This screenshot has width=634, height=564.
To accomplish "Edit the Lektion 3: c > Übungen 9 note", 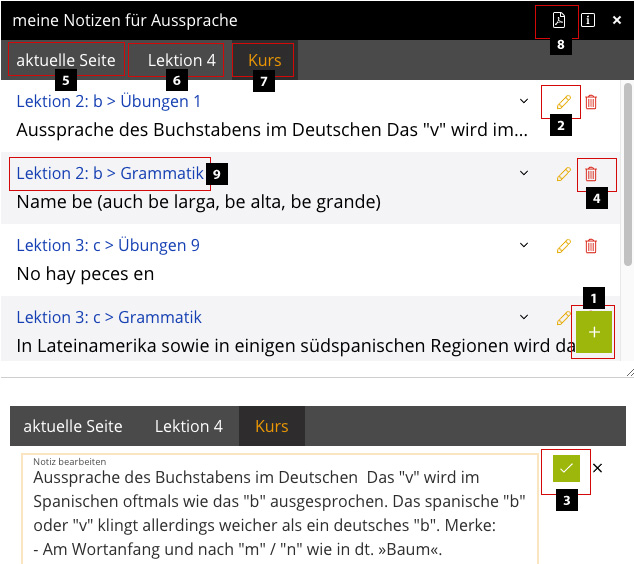I will [563, 246].
